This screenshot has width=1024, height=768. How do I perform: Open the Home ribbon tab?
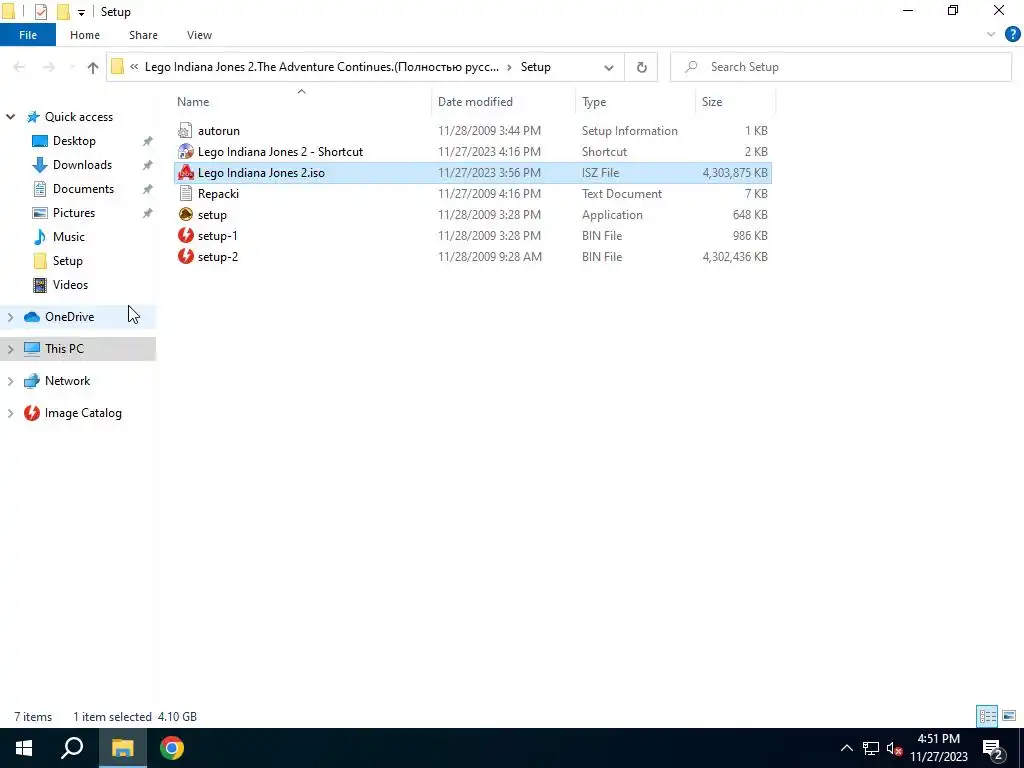tap(85, 35)
